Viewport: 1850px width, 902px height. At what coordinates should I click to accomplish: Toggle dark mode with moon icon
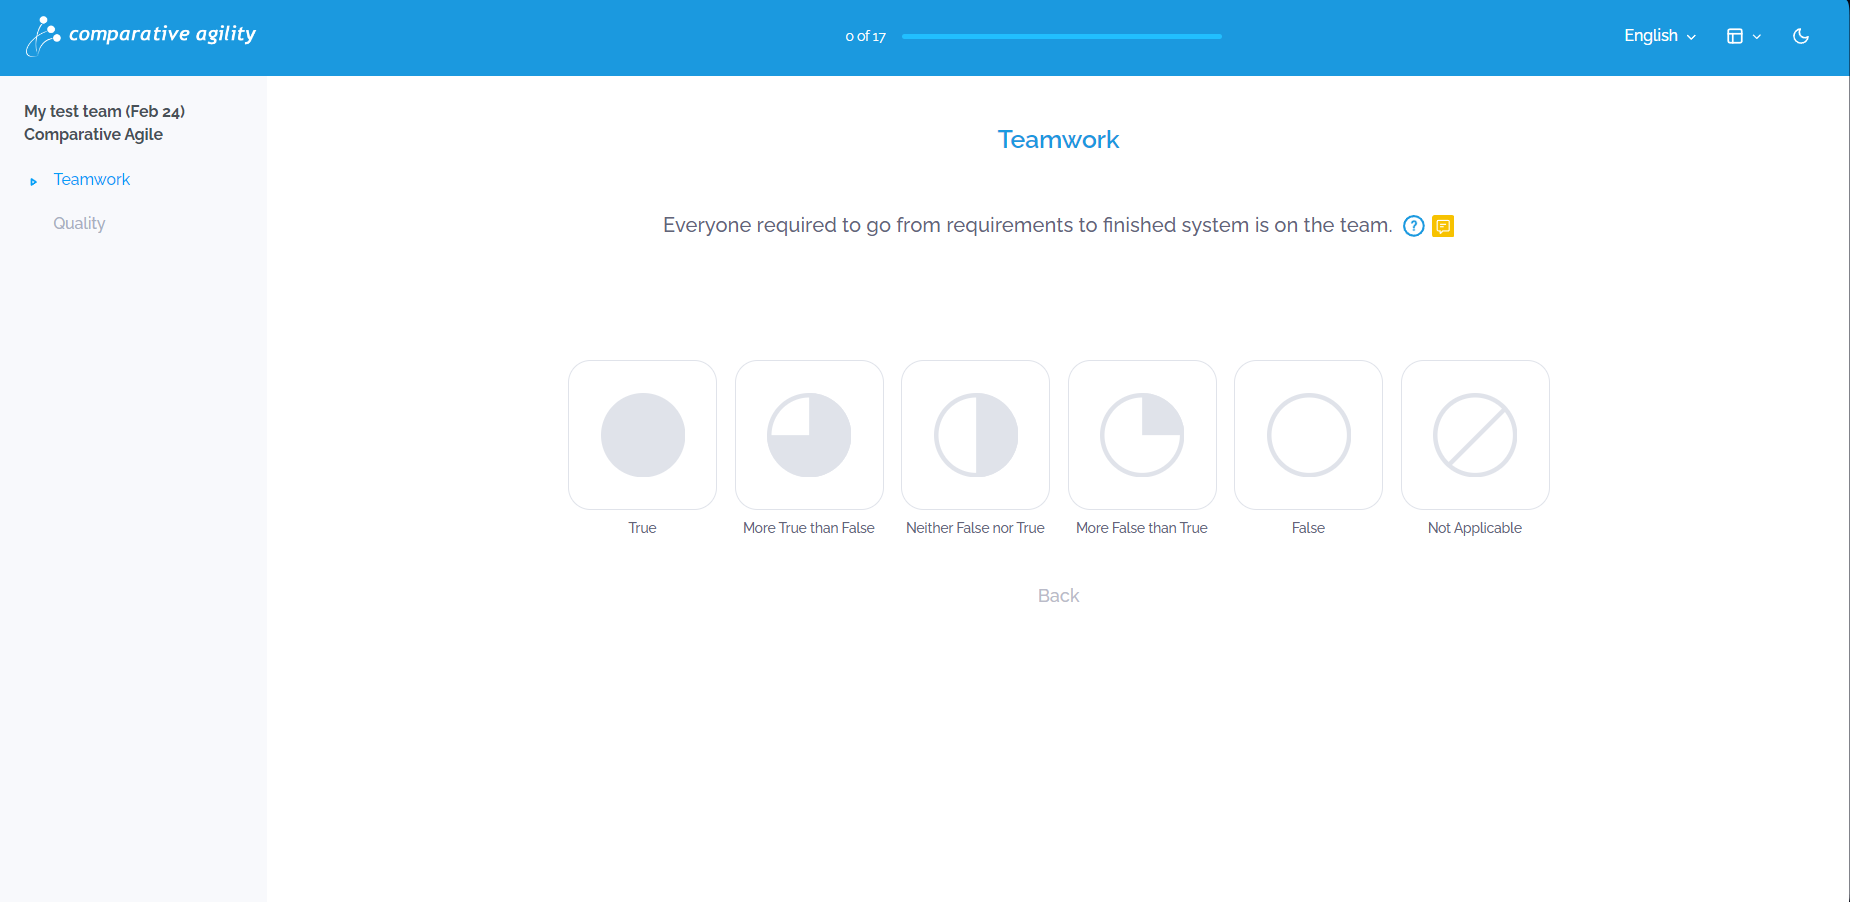coord(1801,36)
